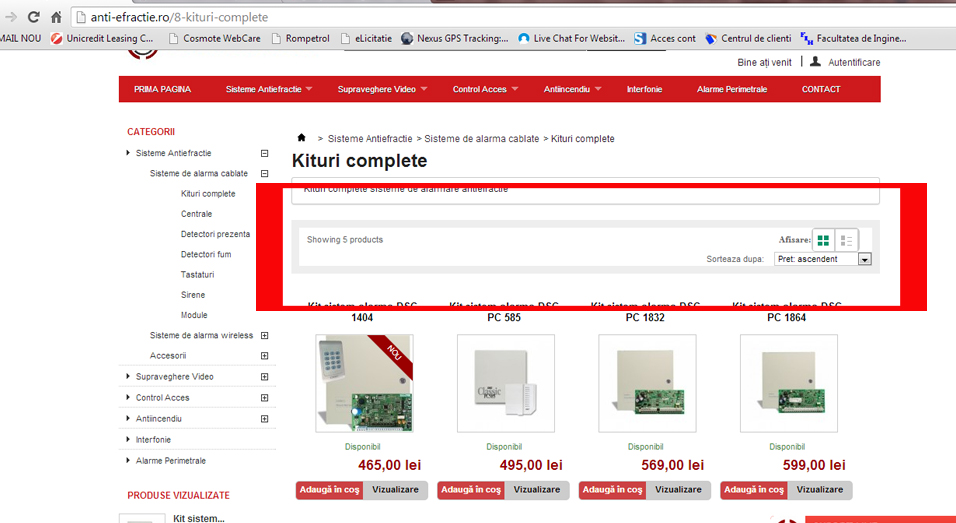This screenshot has width=956, height=523.
Task: Open the Acces cont bookmark
Action: pos(665,38)
